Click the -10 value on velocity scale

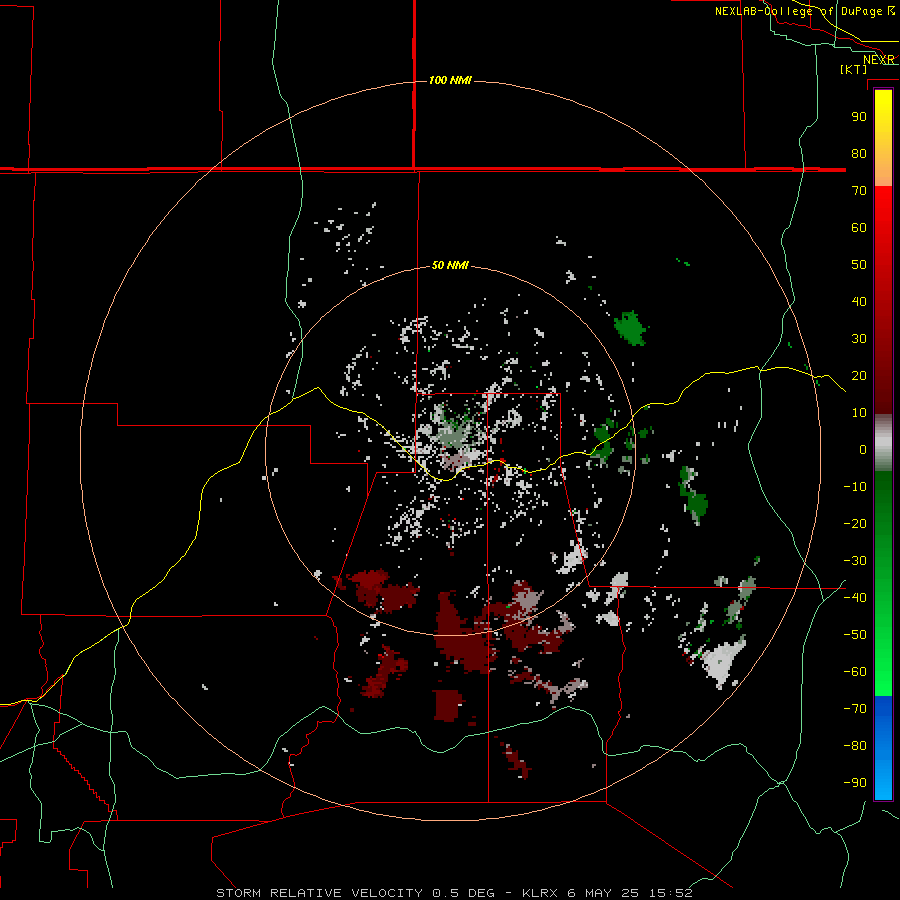point(855,487)
